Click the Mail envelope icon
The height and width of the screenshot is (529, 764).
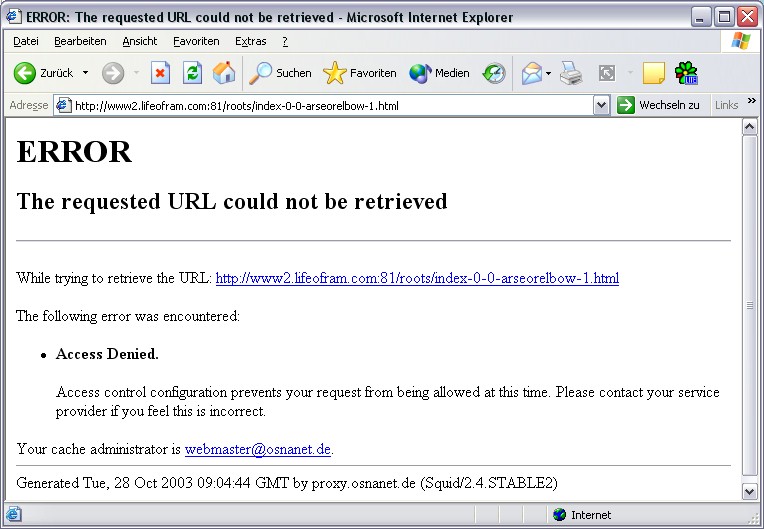tap(532, 74)
